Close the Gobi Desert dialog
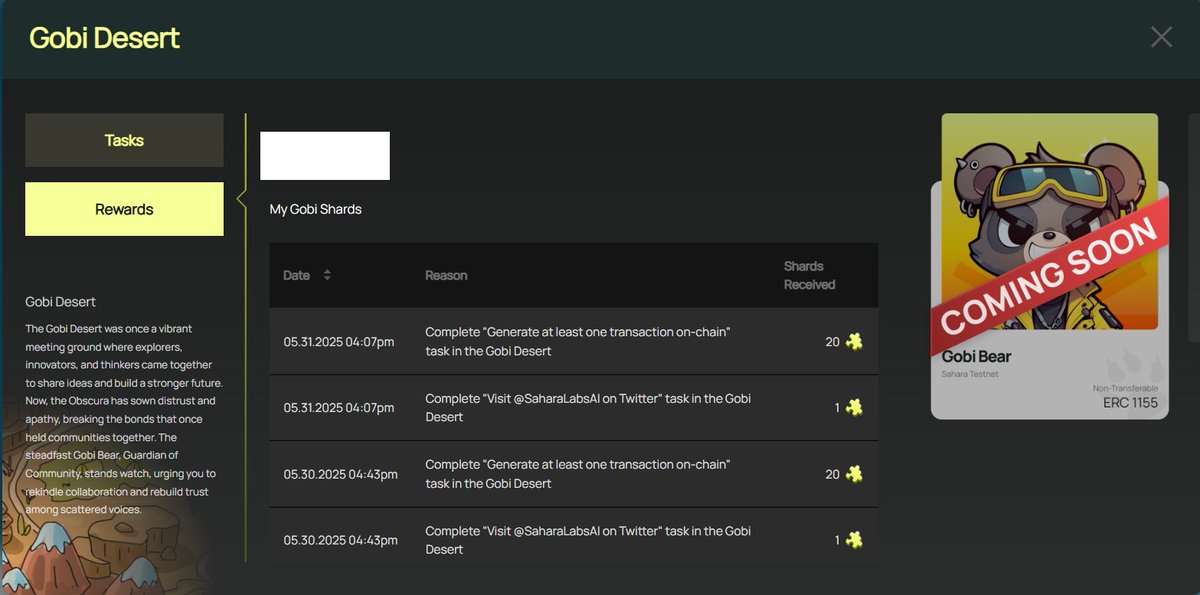 [x=1161, y=37]
